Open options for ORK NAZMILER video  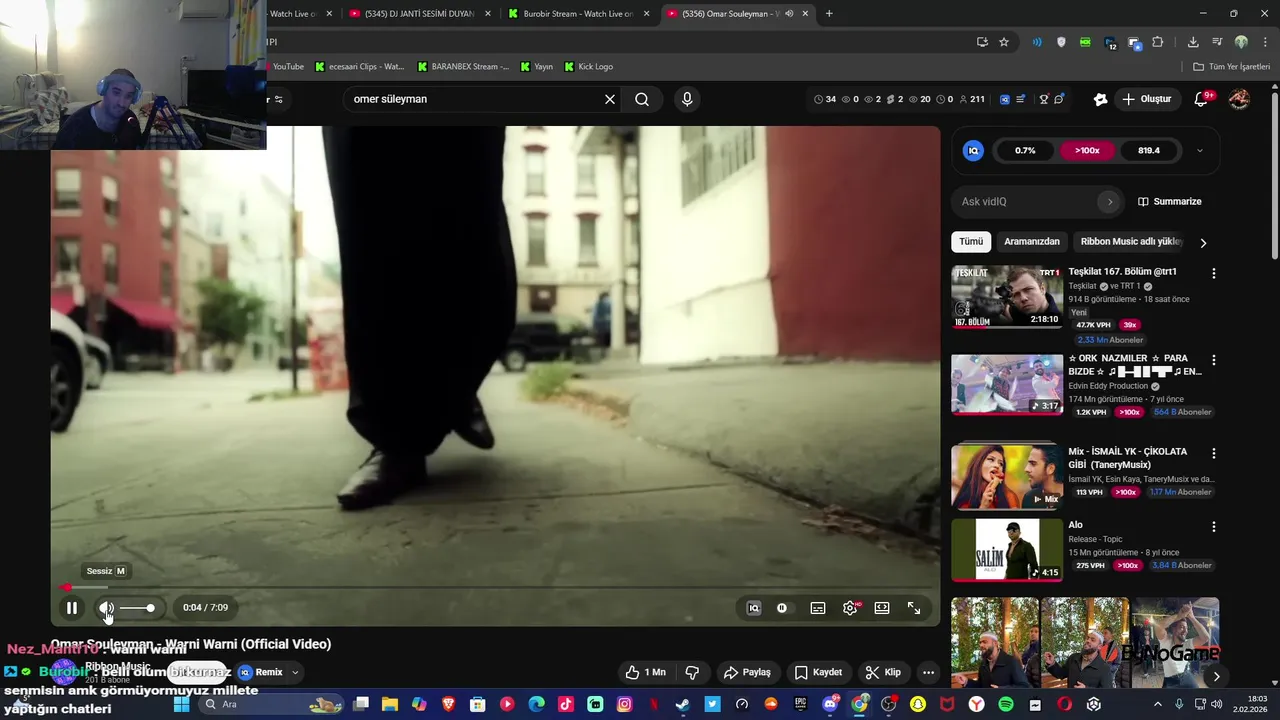click(x=1214, y=360)
